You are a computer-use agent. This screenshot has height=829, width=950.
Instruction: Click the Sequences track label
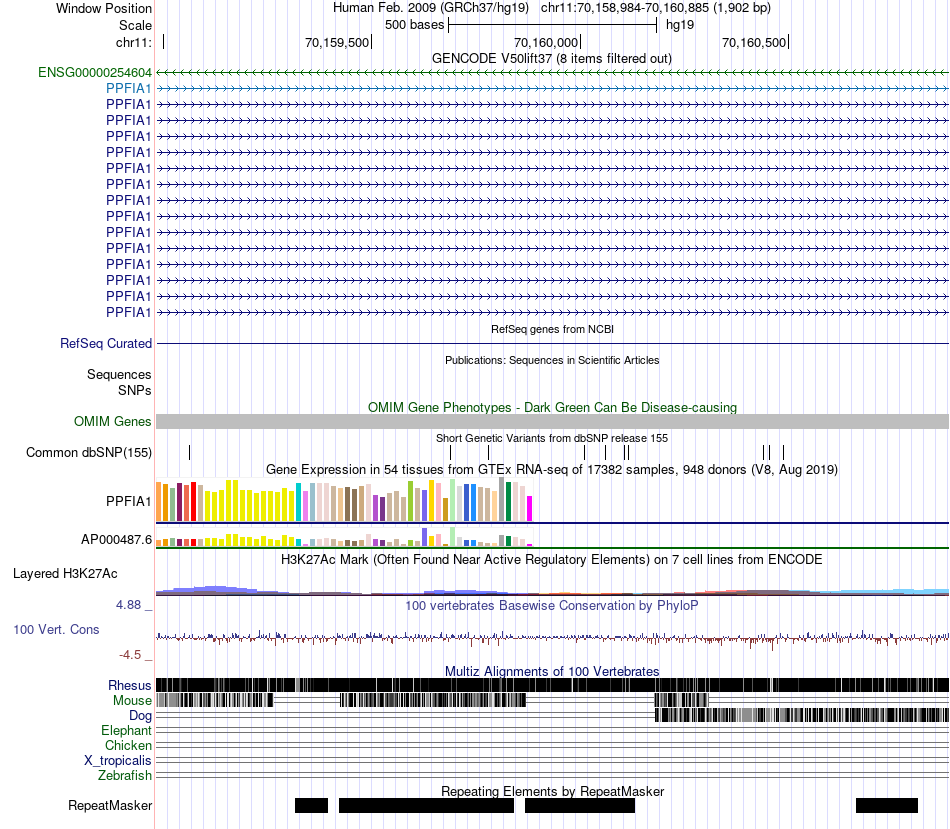click(x=119, y=375)
